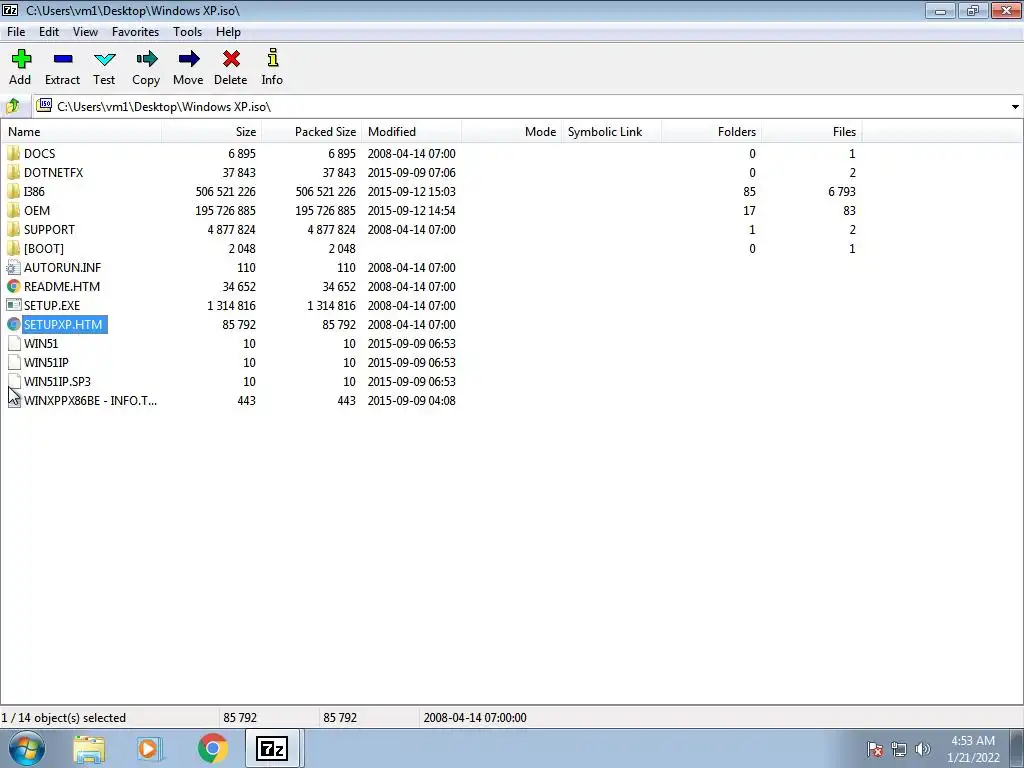Viewport: 1024px width, 768px height.
Task: Click the 7-Zip taskbar button
Action: (x=272, y=748)
